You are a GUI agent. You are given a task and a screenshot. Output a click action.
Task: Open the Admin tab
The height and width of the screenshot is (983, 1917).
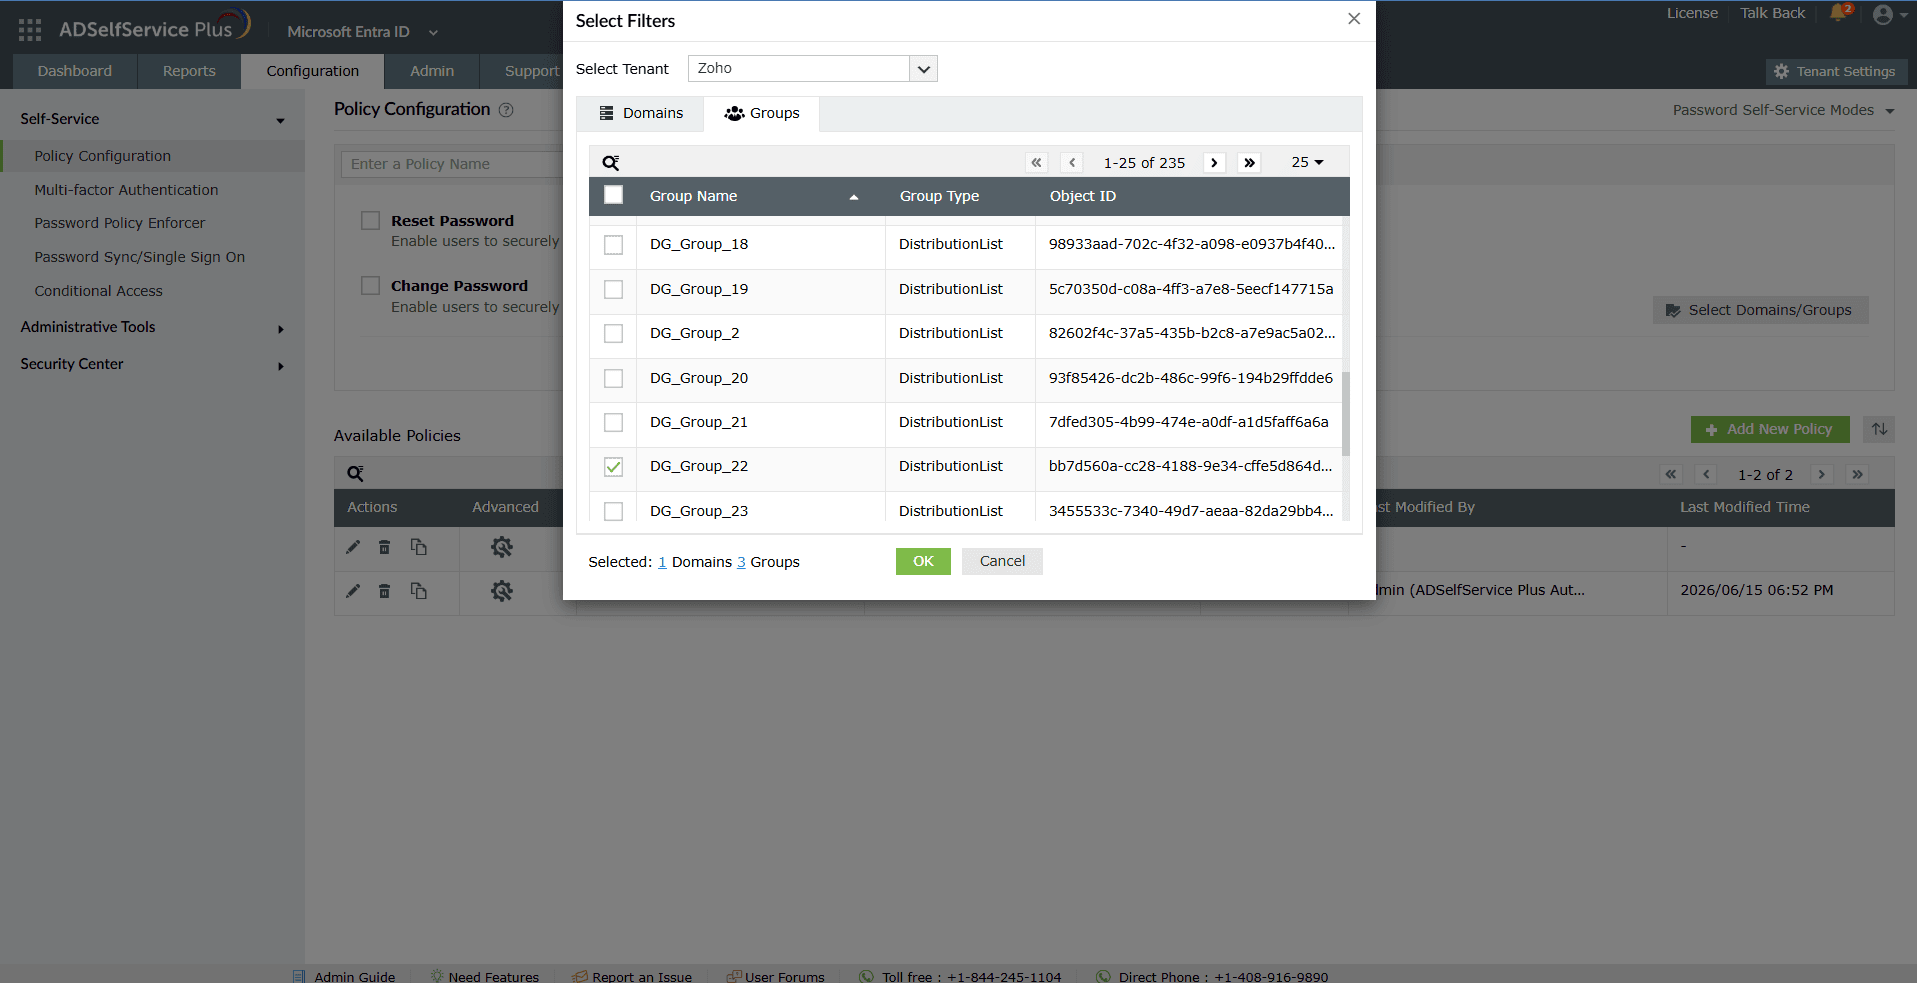pos(432,71)
